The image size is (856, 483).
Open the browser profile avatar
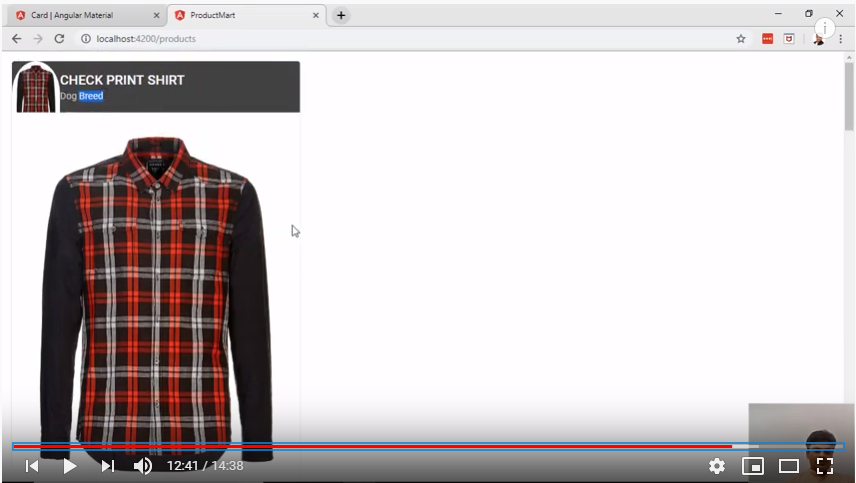818,39
